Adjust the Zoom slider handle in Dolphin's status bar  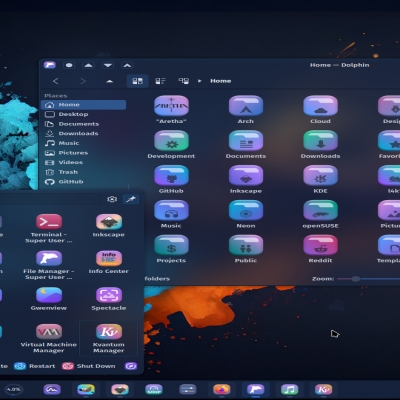[x=356, y=279]
